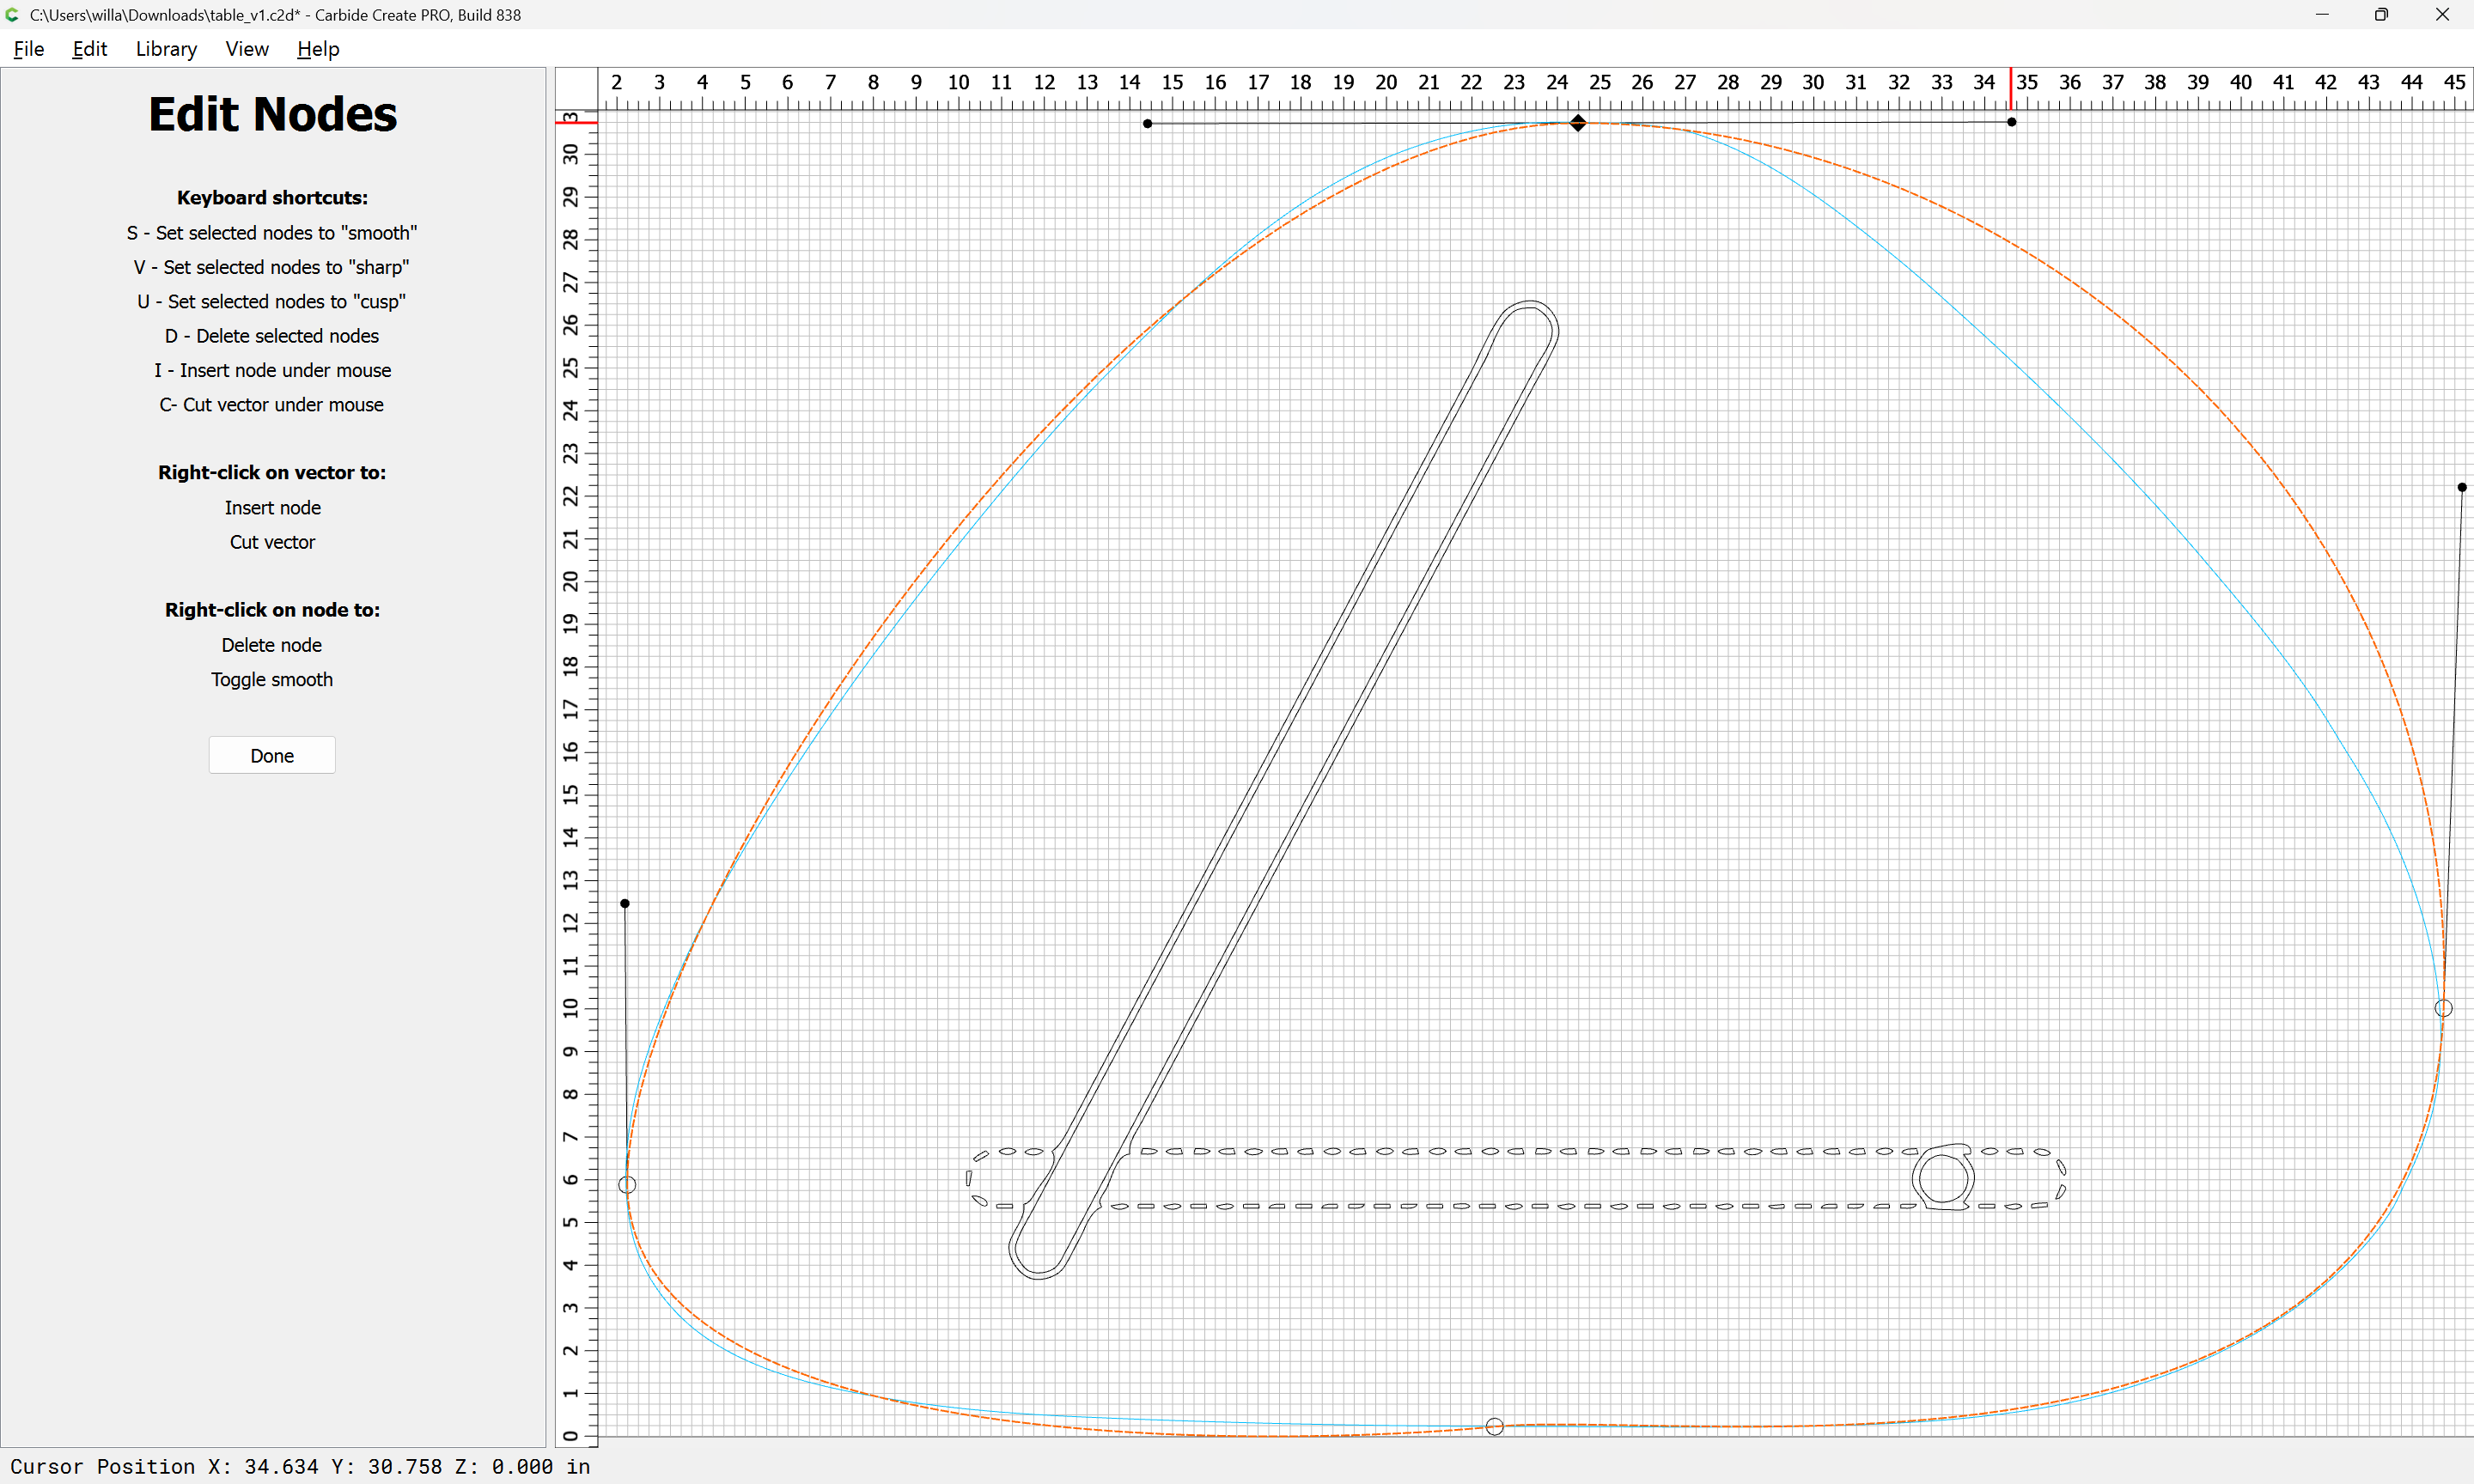Restore down the application window
The width and height of the screenshot is (2474, 1484).
tap(2381, 15)
